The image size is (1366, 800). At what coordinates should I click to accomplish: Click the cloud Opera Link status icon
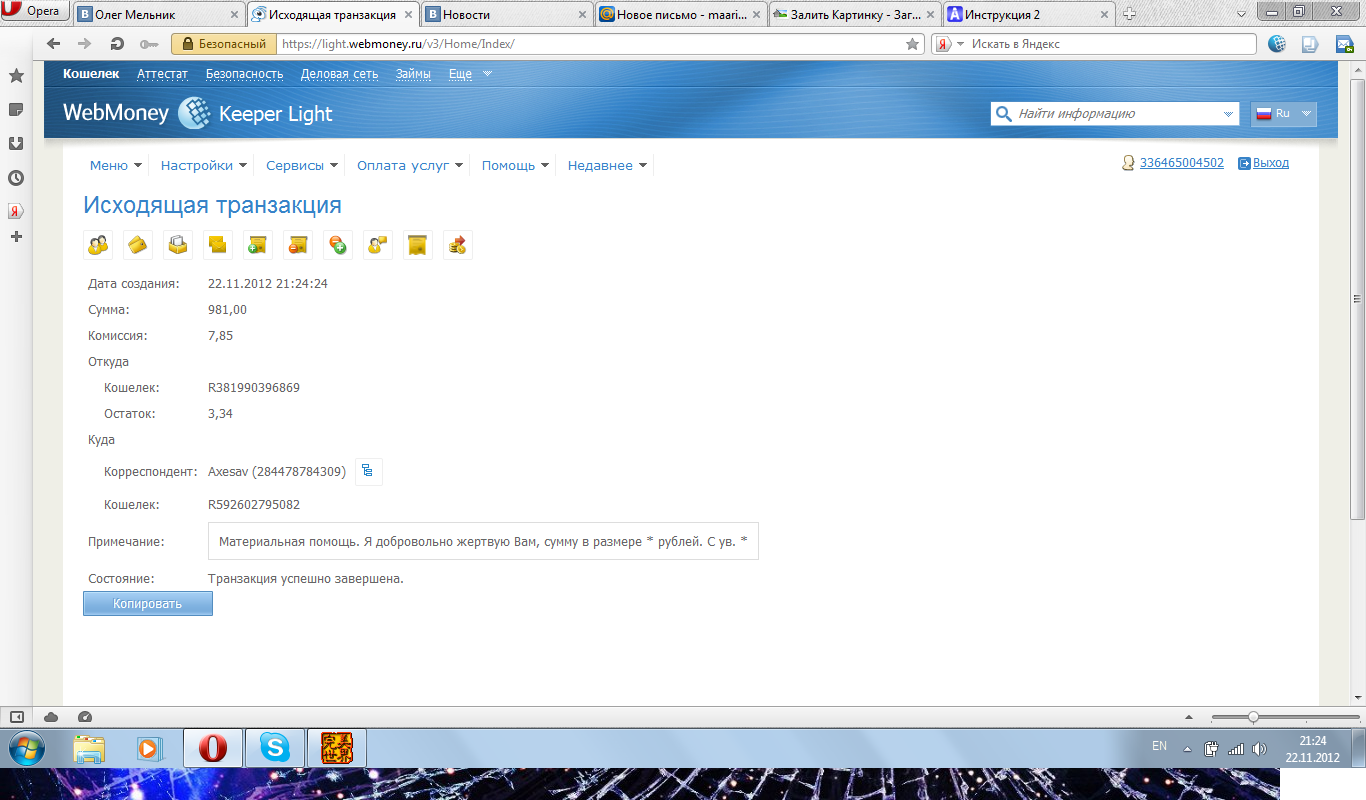point(51,717)
